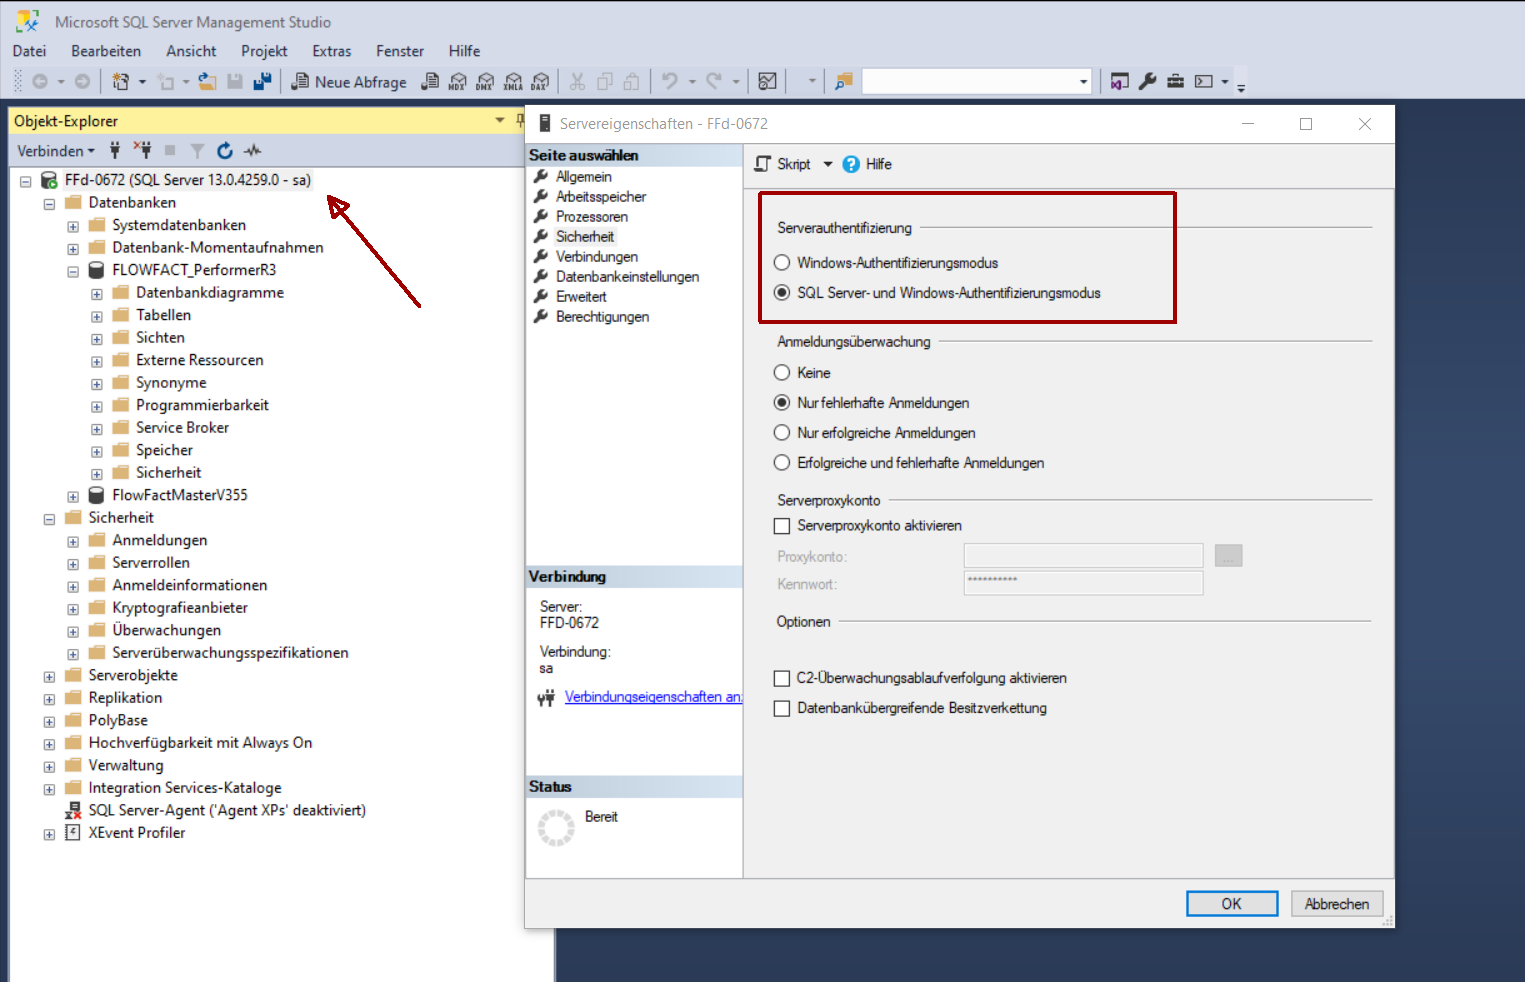Open the Datenbankeinstellungen page

coord(627,277)
